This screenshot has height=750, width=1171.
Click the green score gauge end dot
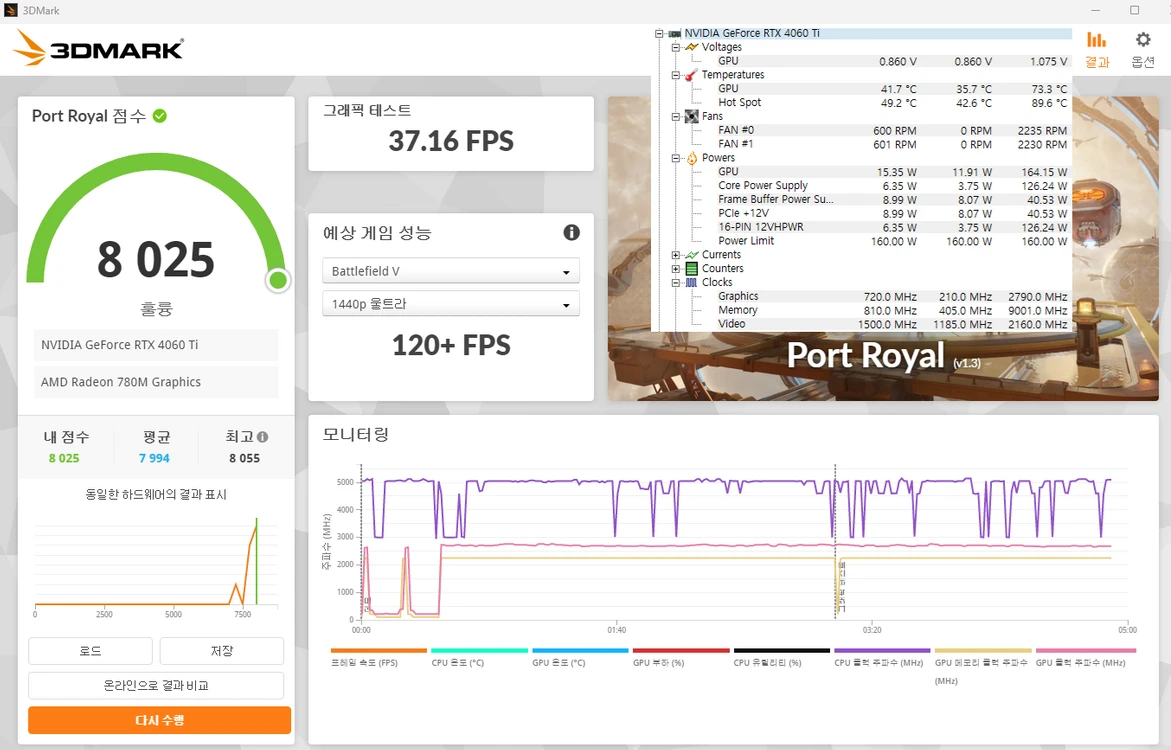[x=278, y=280]
